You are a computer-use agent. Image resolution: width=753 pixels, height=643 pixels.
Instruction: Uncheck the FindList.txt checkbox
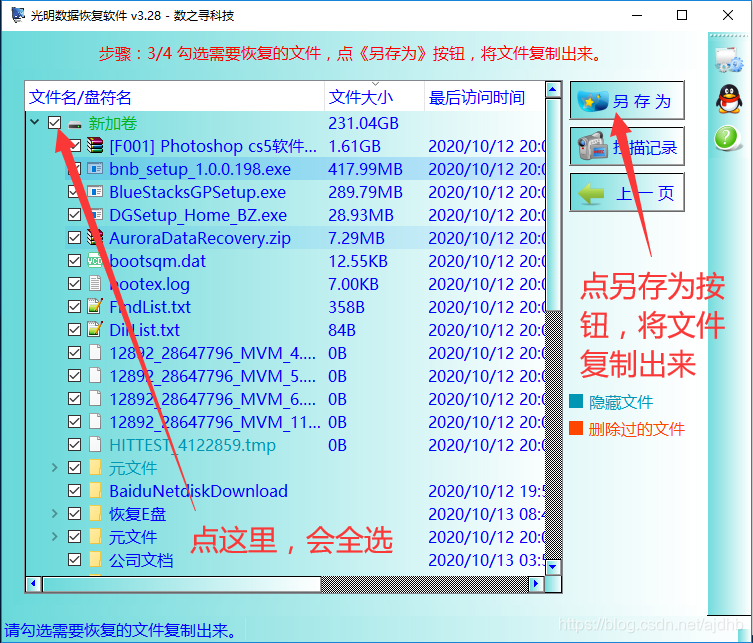click(74, 306)
